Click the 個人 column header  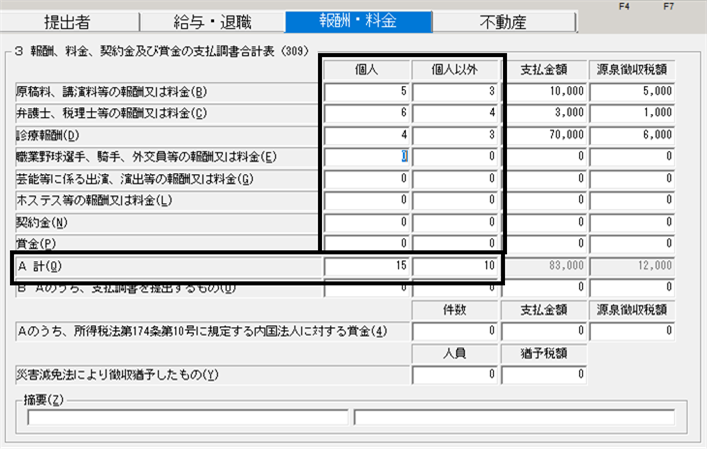[x=366, y=70]
